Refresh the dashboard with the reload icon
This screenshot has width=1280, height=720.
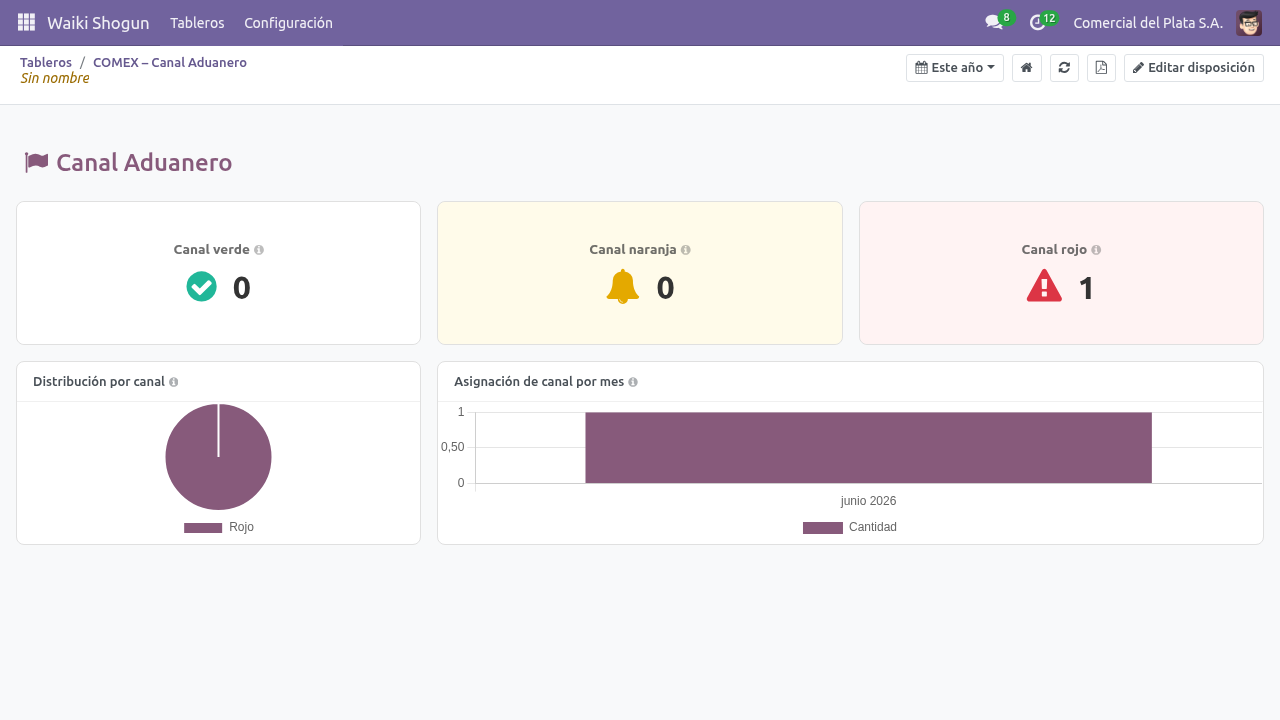(x=1064, y=68)
